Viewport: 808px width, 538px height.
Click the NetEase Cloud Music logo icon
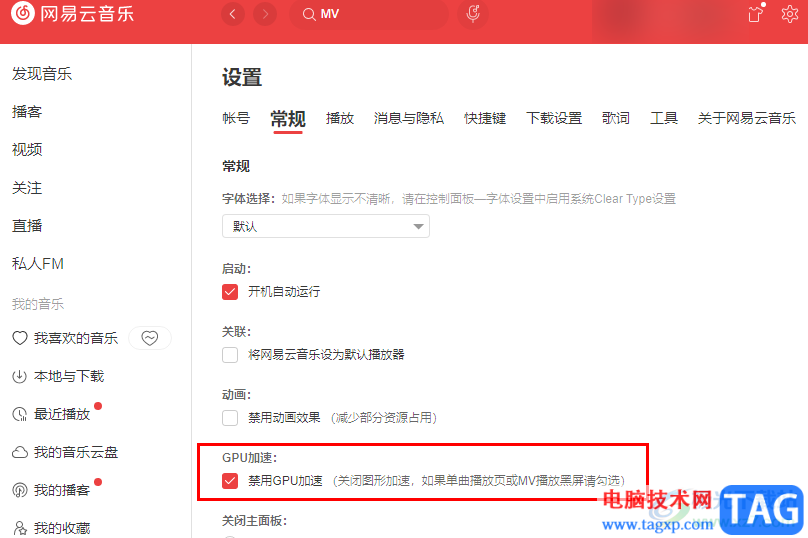(x=23, y=13)
